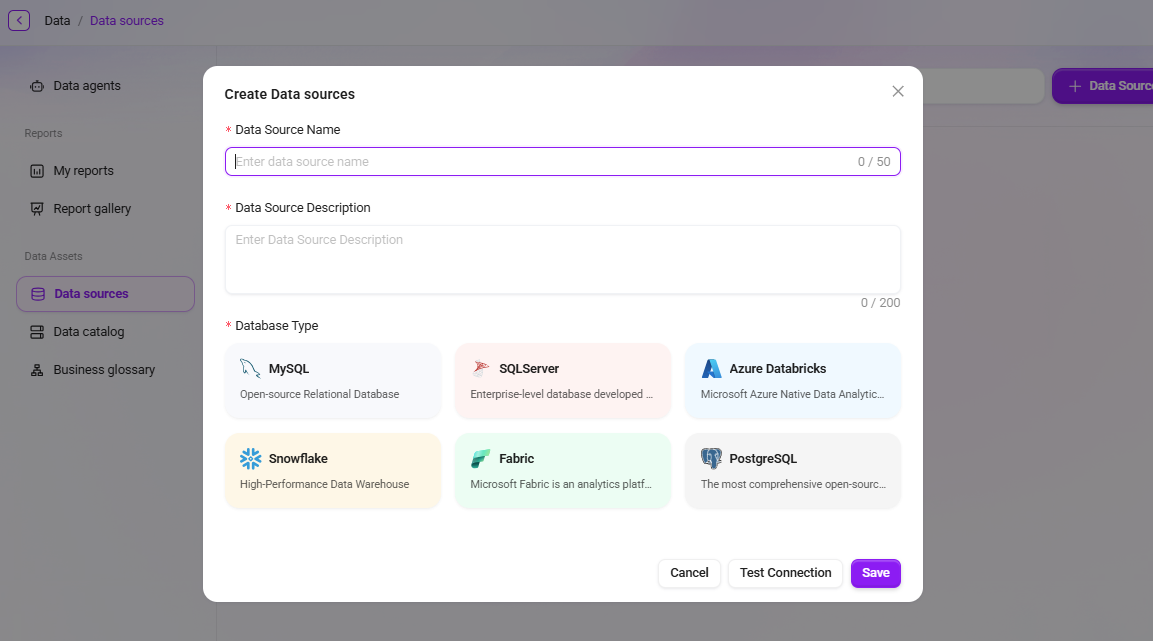This screenshot has width=1153, height=641.
Task: Click the My reports chart icon
Action: [37, 171]
